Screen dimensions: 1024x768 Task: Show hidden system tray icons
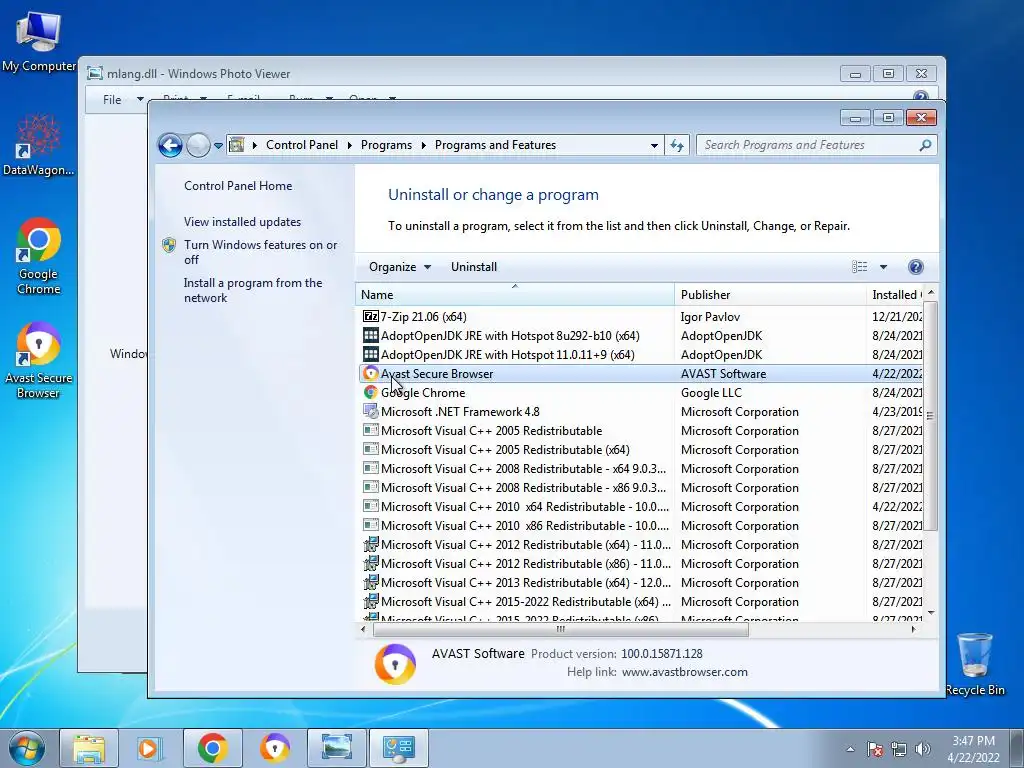click(850, 749)
